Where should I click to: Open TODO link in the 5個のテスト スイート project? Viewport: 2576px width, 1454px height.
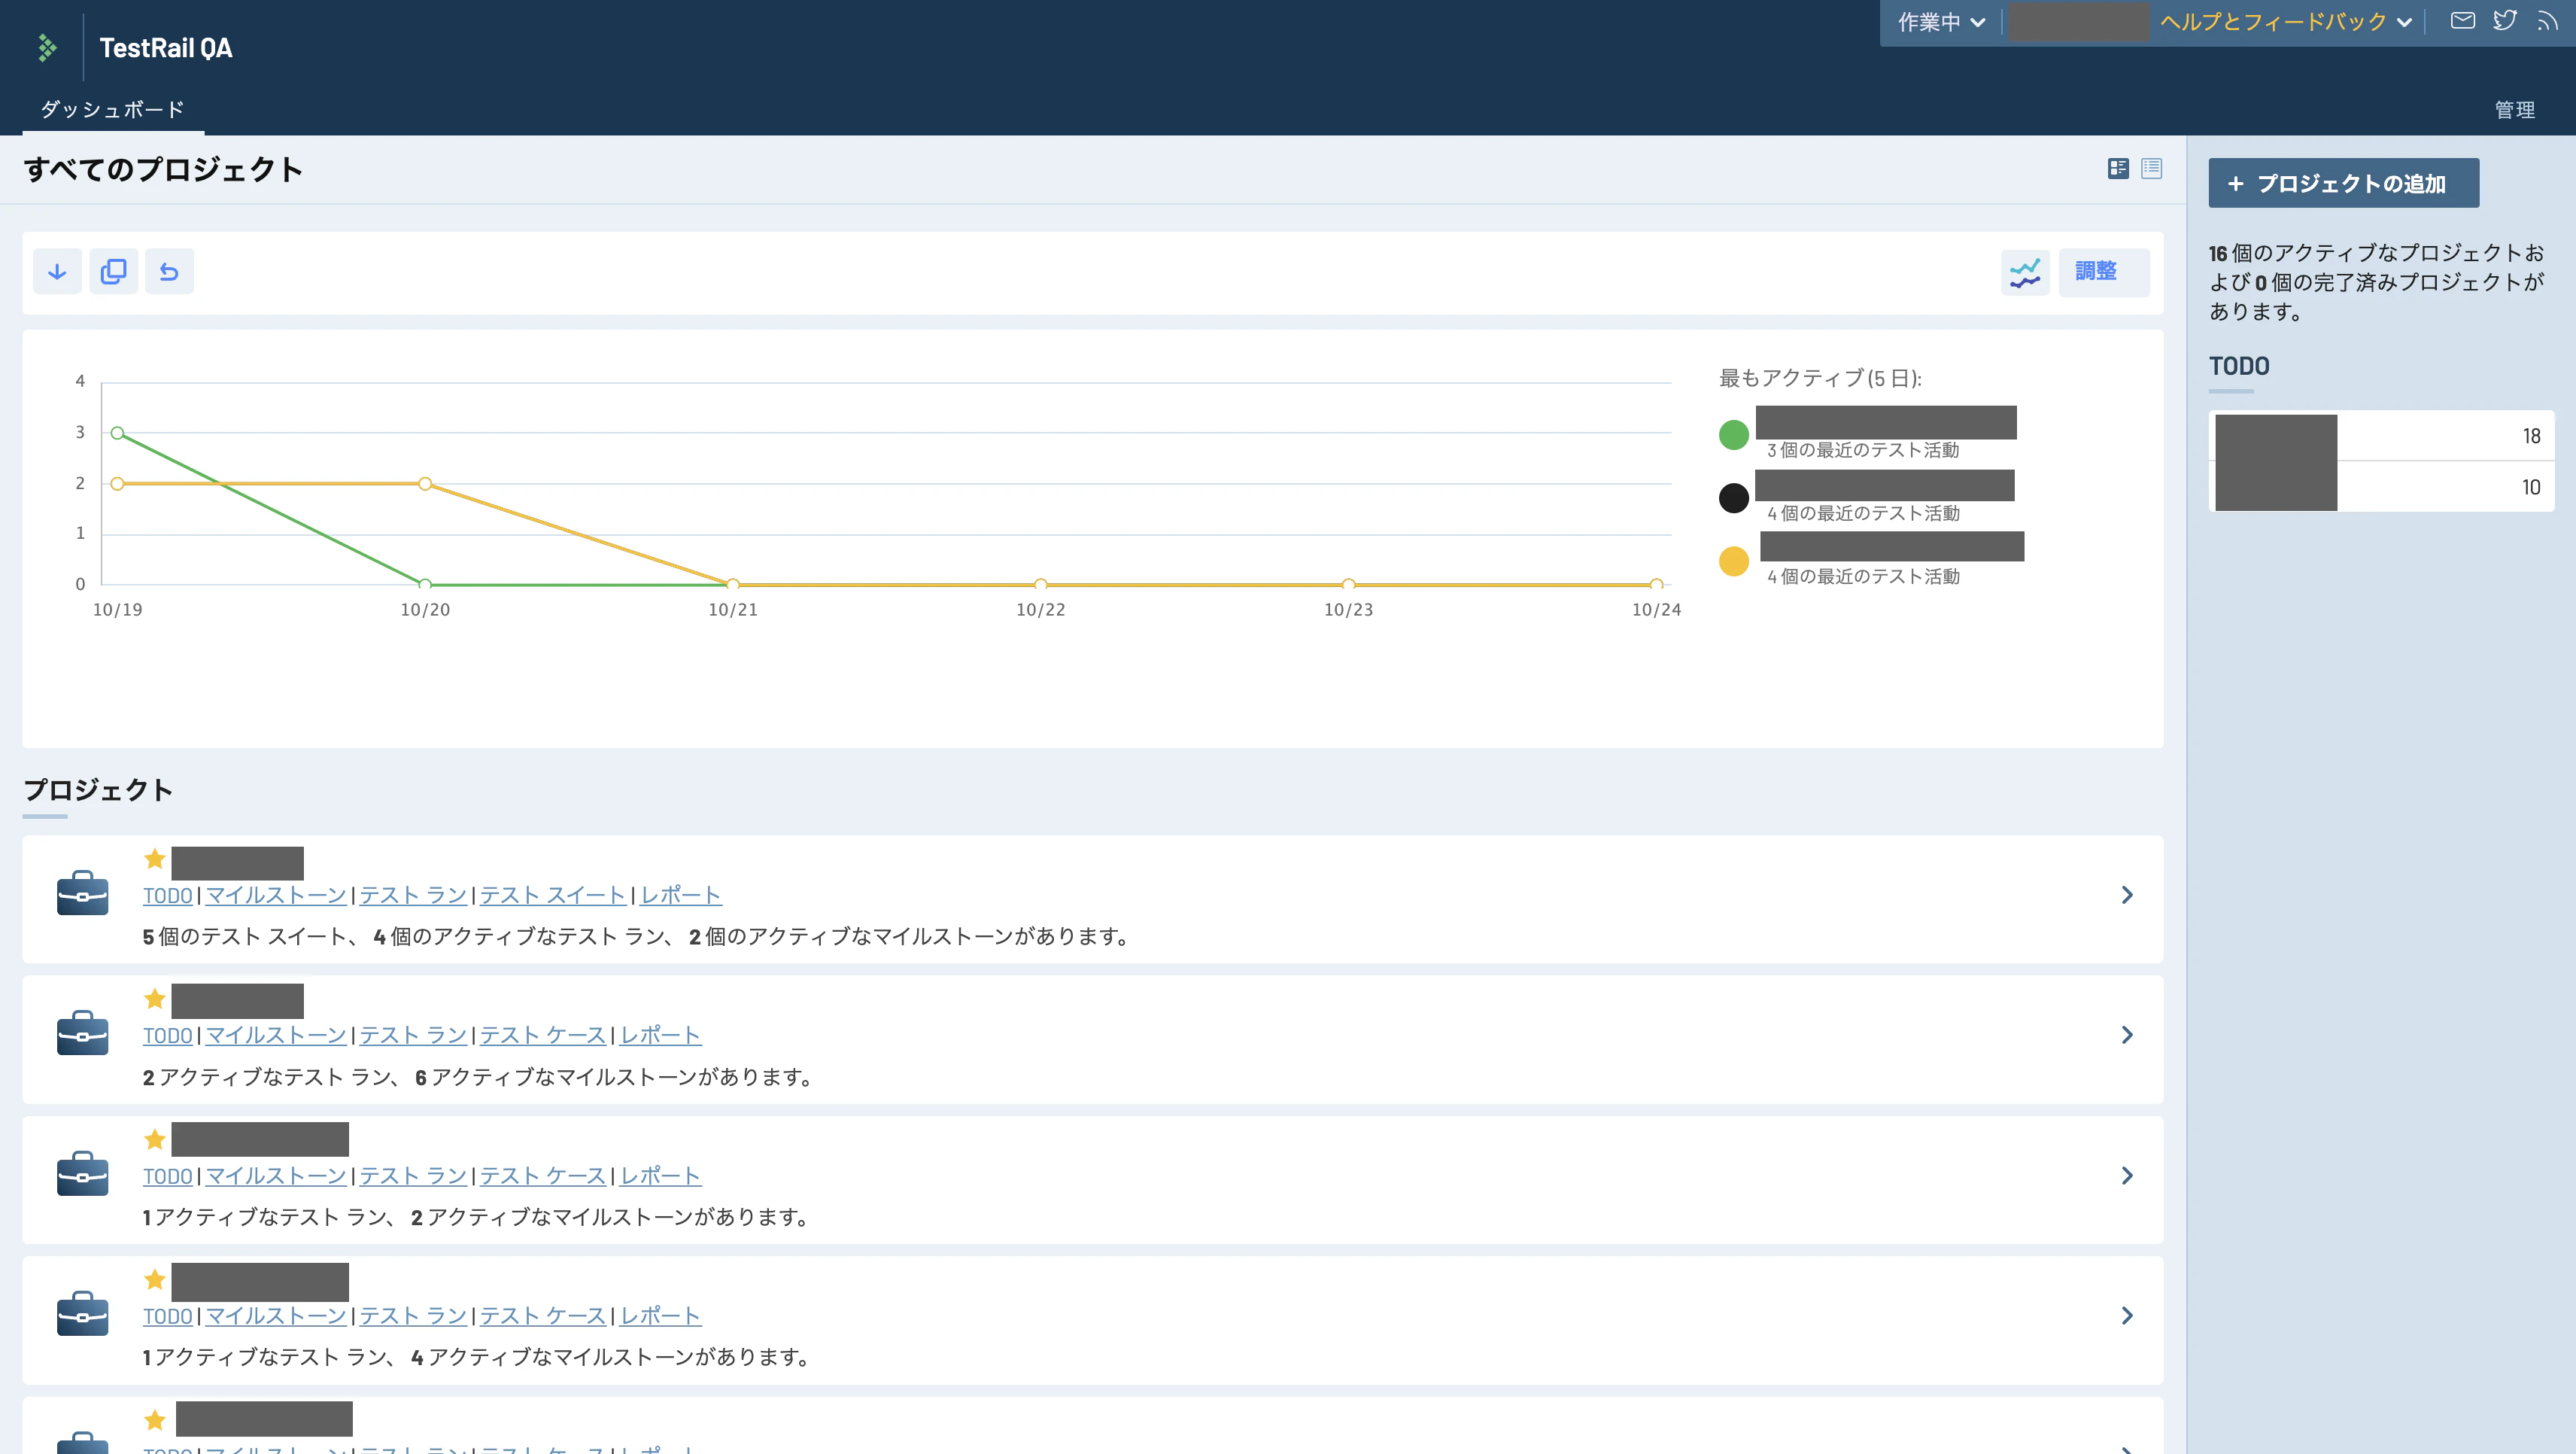click(167, 895)
